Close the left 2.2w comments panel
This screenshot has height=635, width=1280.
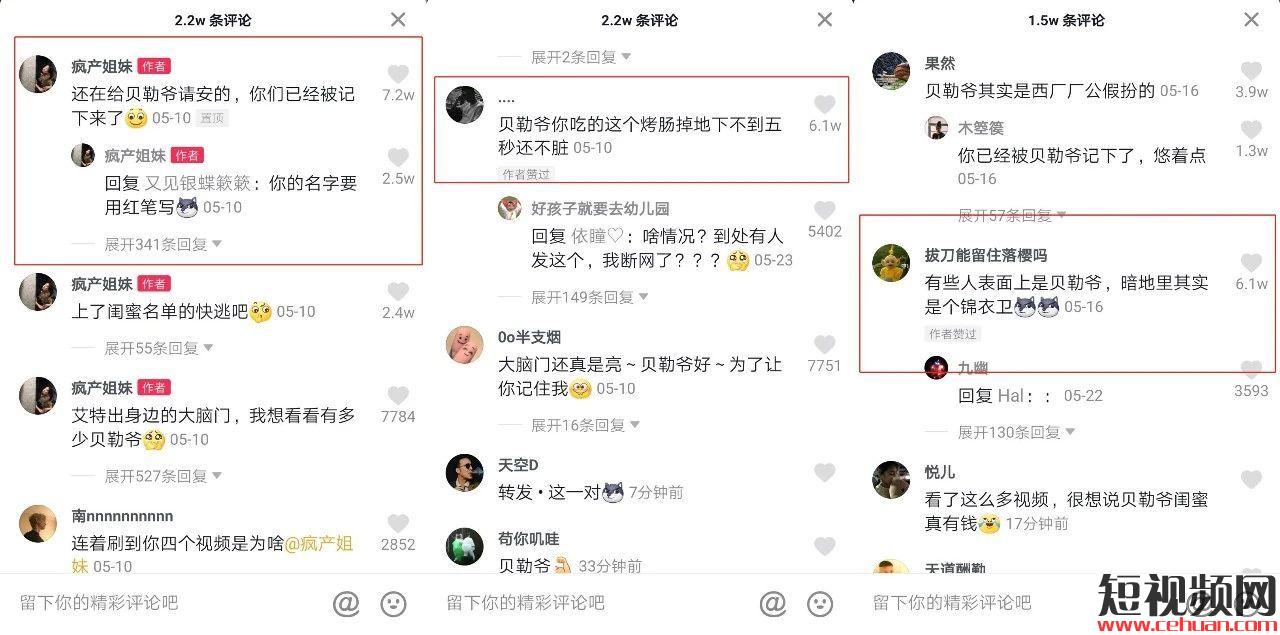pyautogui.click(x=398, y=19)
